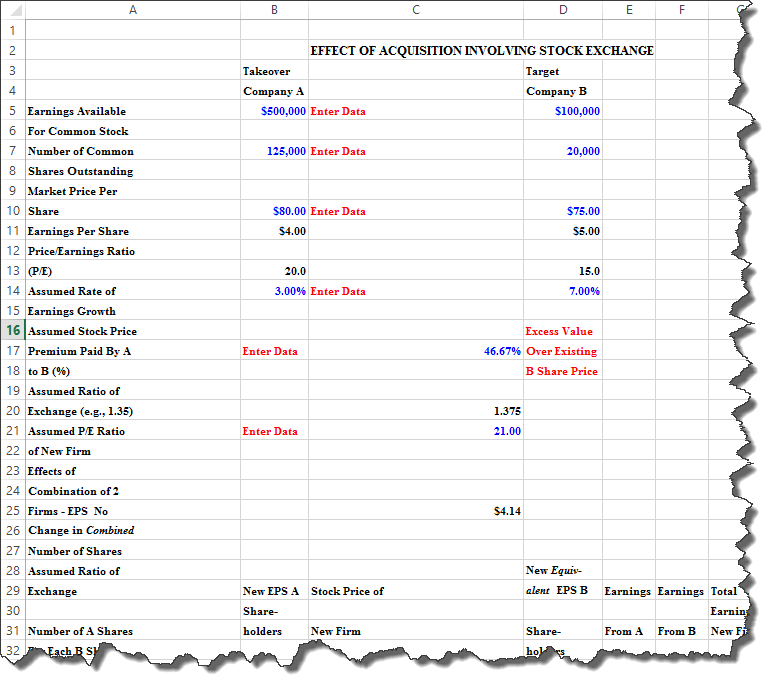This screenshot has width=776, height=689.
Task: Click Company B earnings cell $100,000
Action: click(562, 111)
